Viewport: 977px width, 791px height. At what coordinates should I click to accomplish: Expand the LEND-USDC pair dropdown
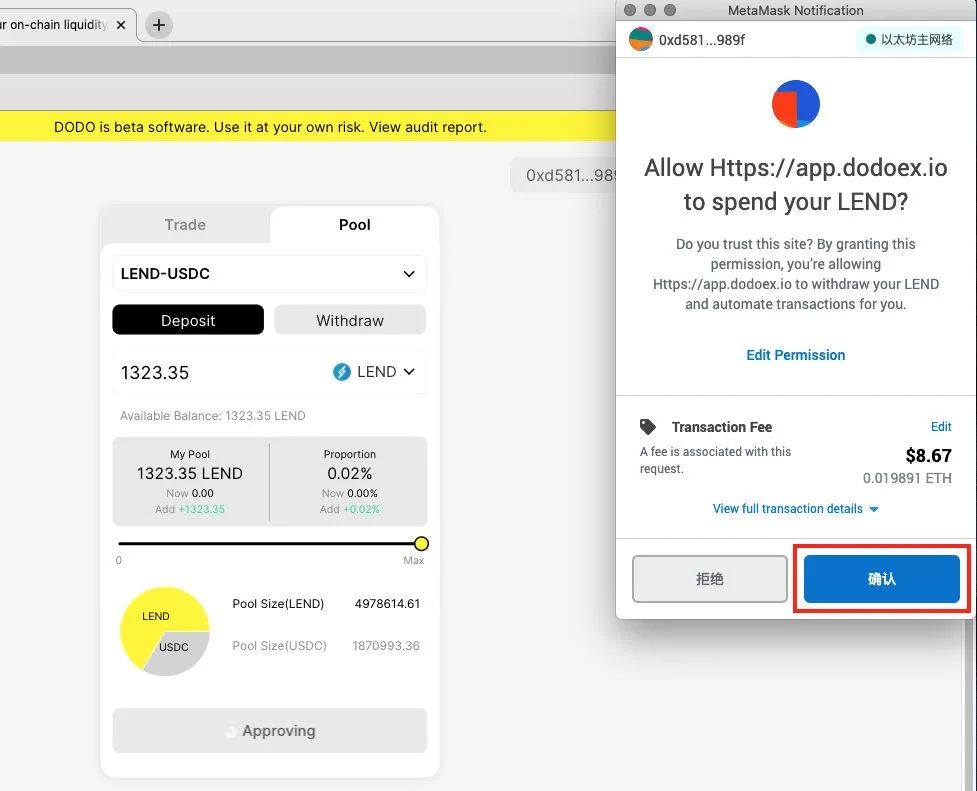[x=270, y=274]
